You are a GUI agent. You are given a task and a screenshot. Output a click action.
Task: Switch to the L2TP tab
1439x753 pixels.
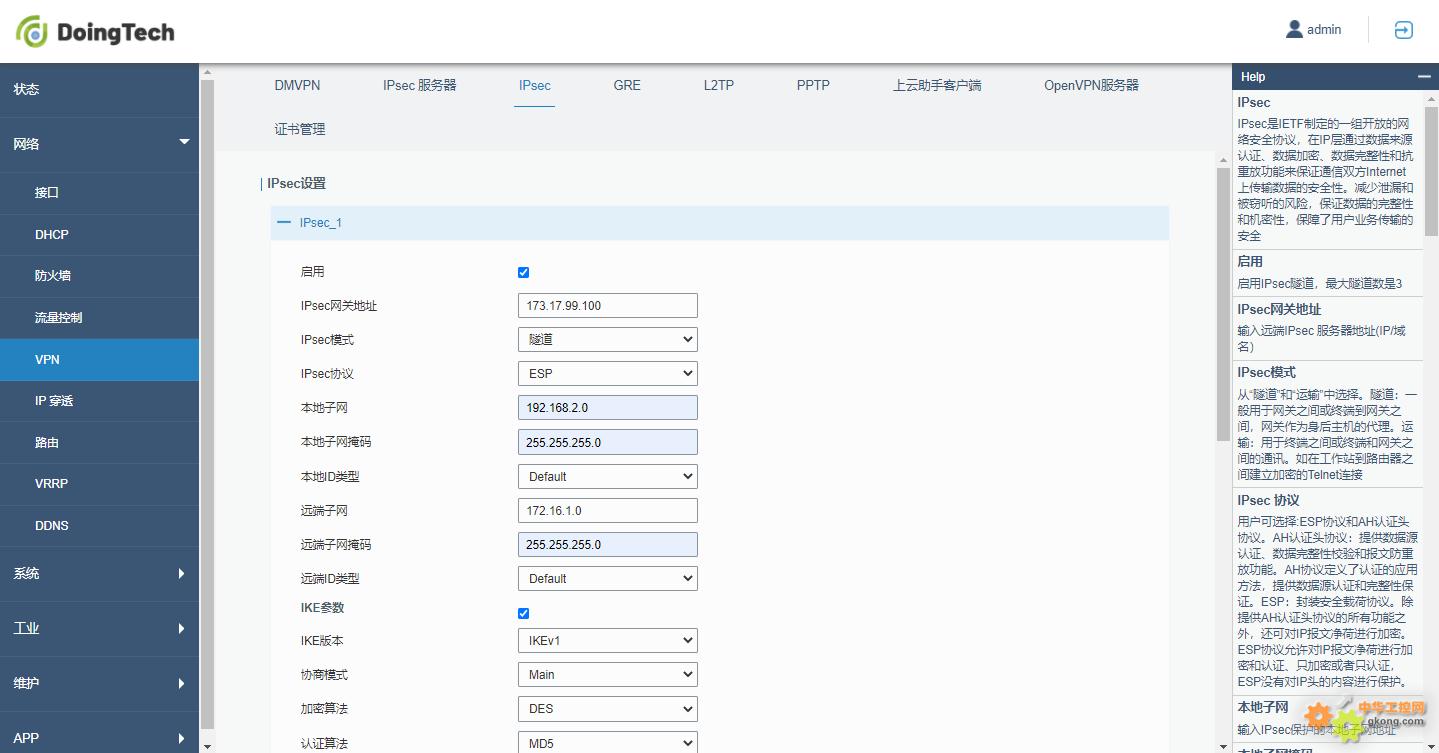pos(718,85)
